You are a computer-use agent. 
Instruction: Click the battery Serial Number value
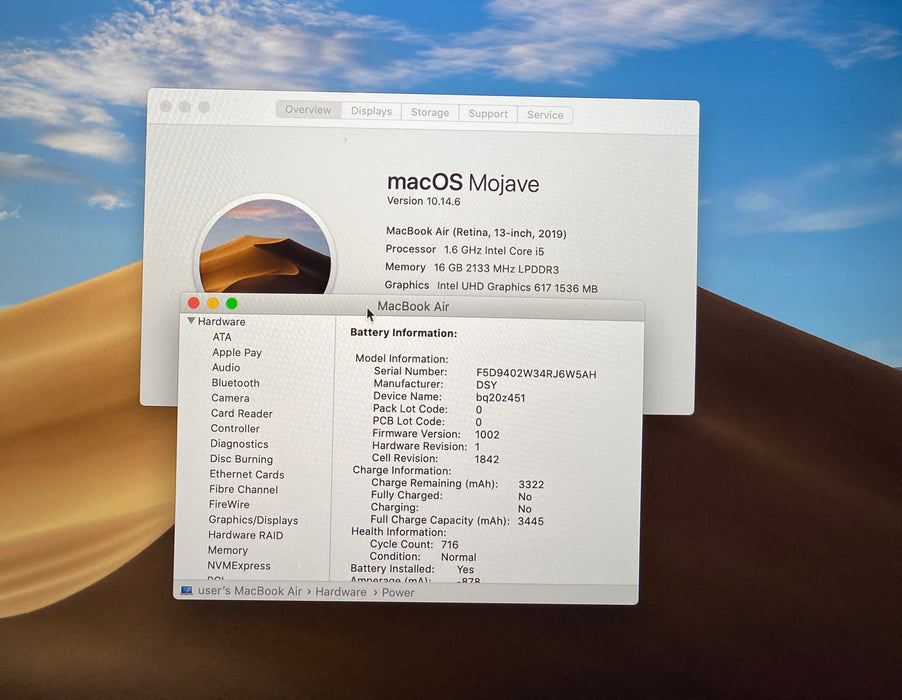(536, 374)
